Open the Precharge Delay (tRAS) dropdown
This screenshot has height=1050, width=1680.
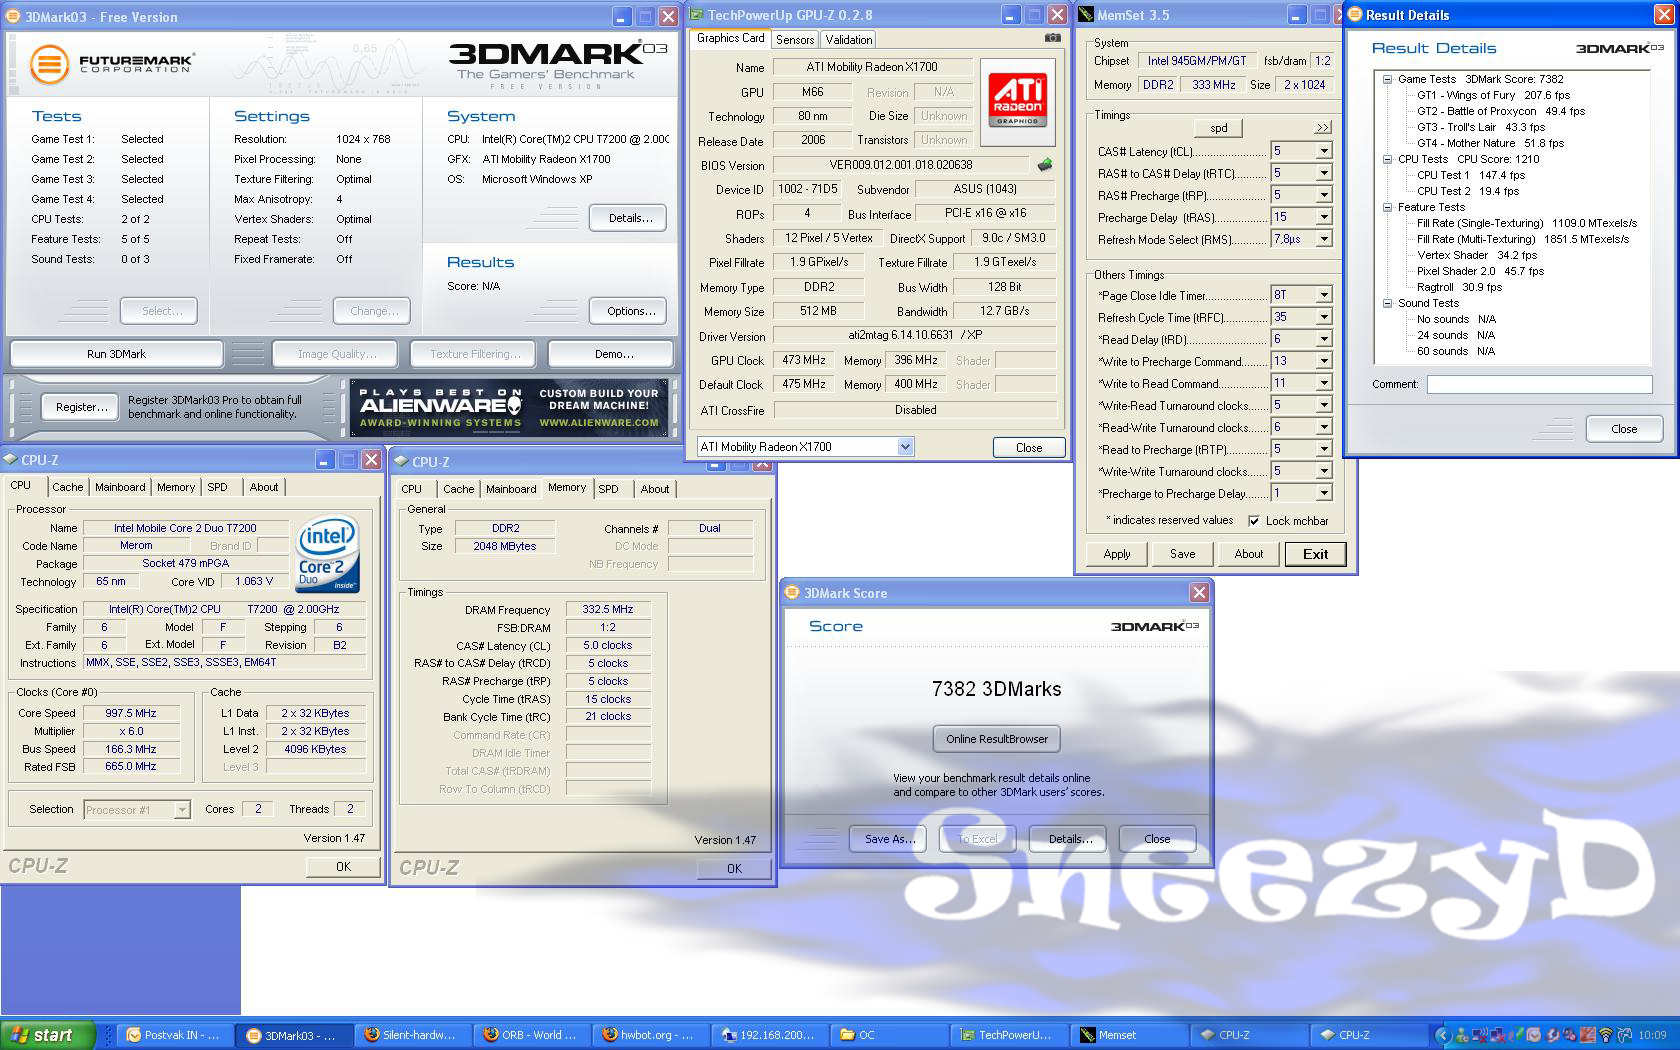click(x=1324, y=217)
